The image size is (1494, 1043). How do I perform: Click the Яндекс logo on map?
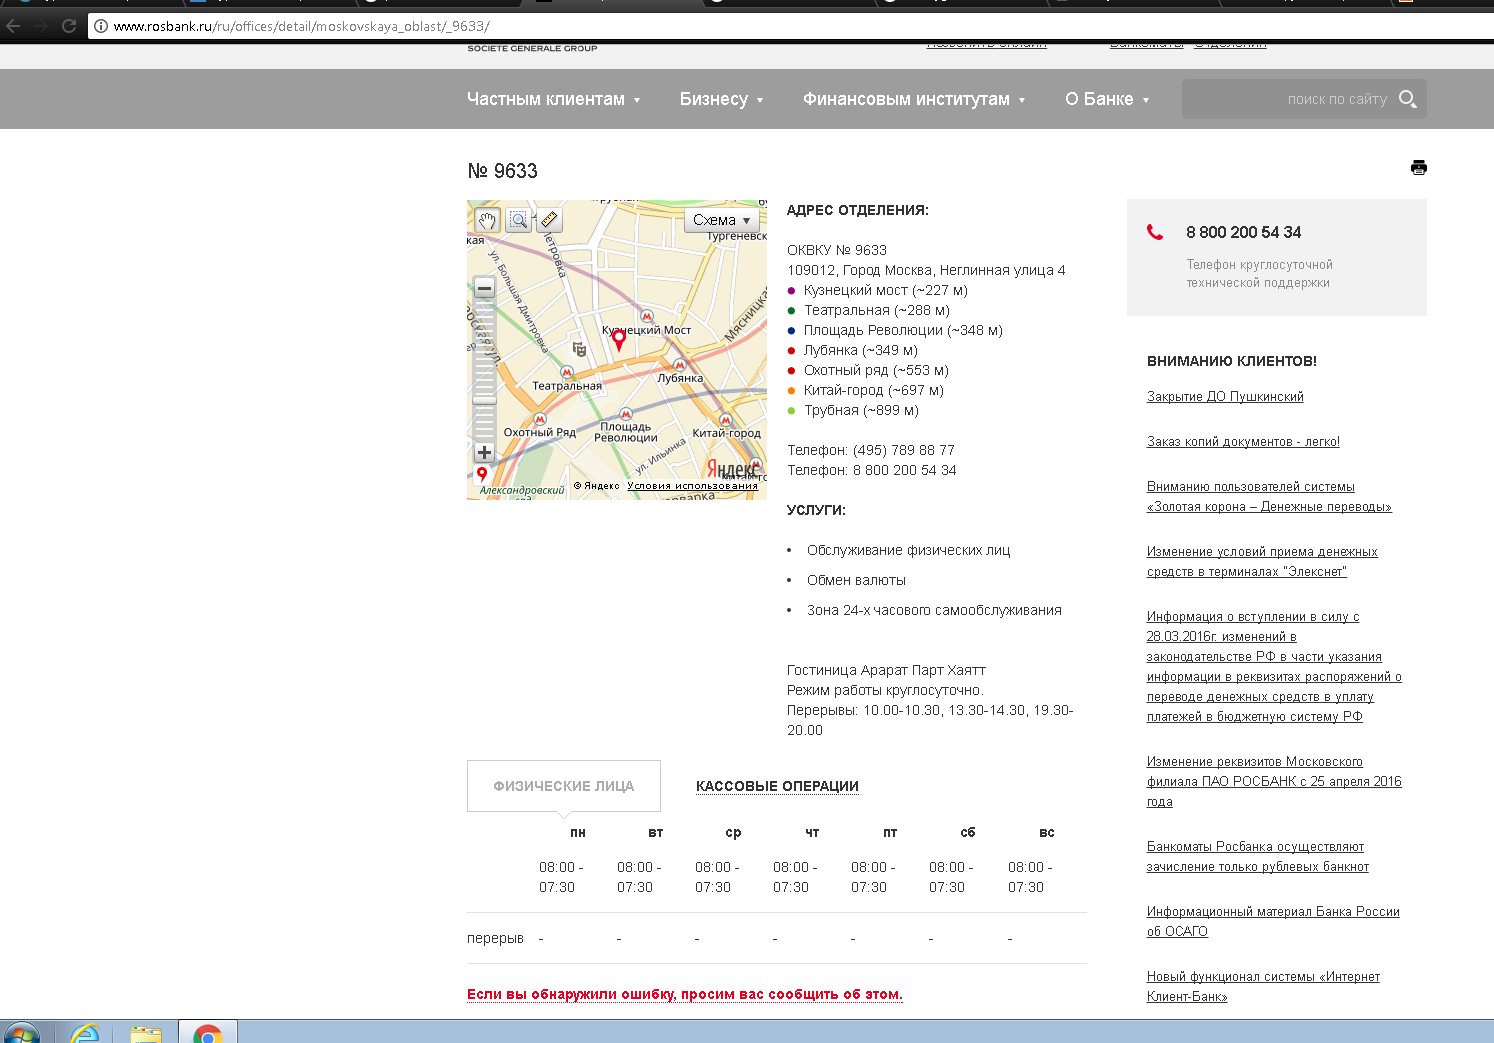click(x=731, y=469)
